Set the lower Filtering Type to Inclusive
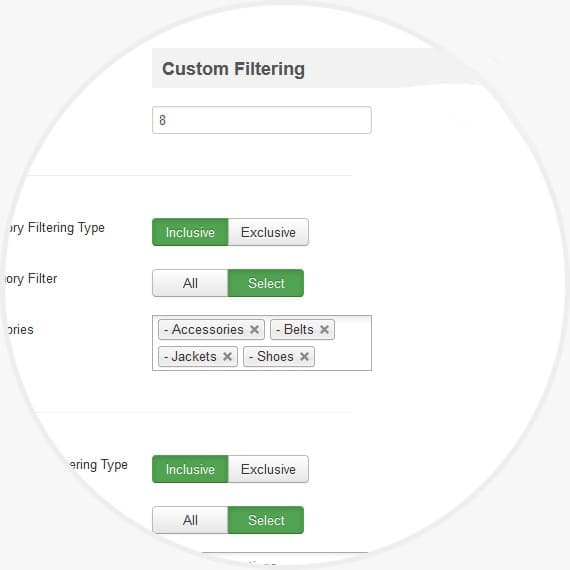Viewport: 570px width, 570px height. (x=190, y=469)
